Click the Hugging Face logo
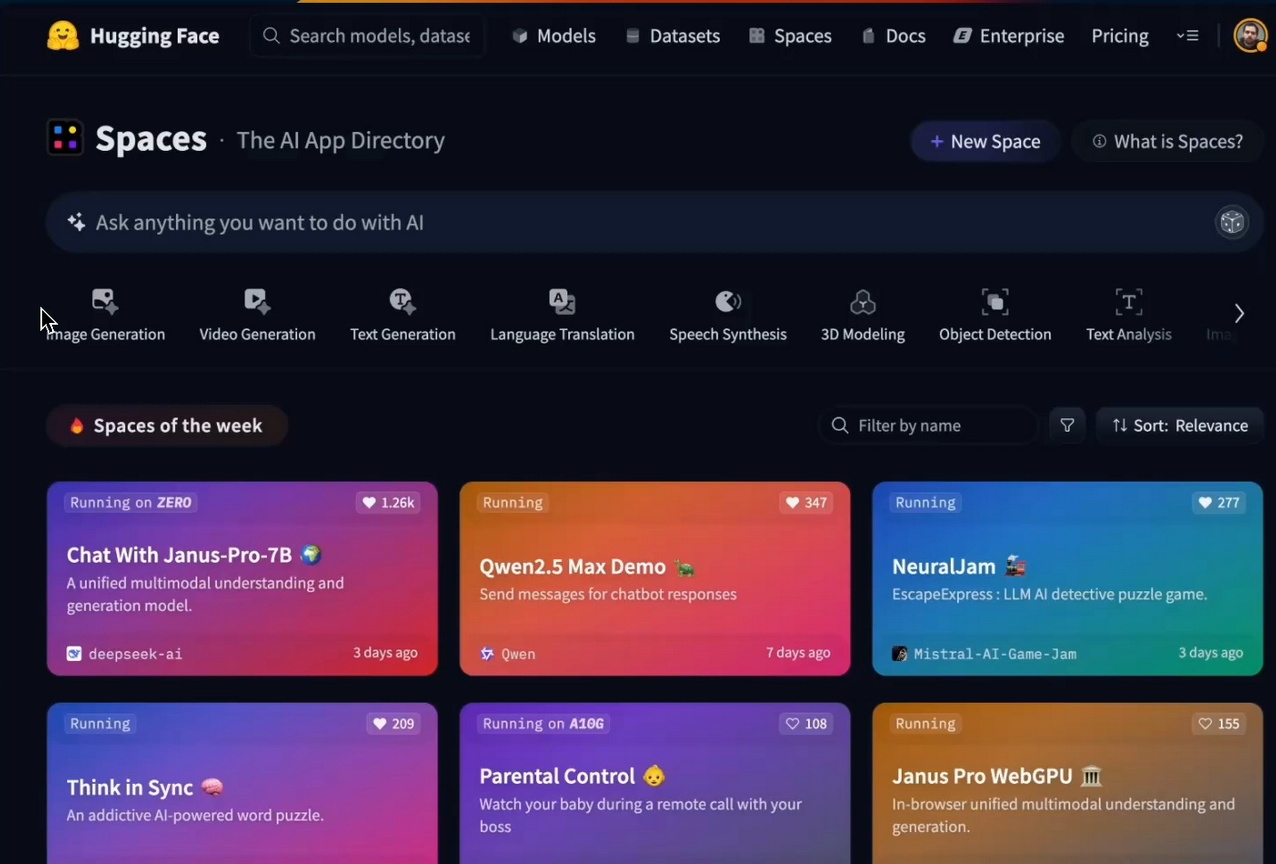 point(63,36)
